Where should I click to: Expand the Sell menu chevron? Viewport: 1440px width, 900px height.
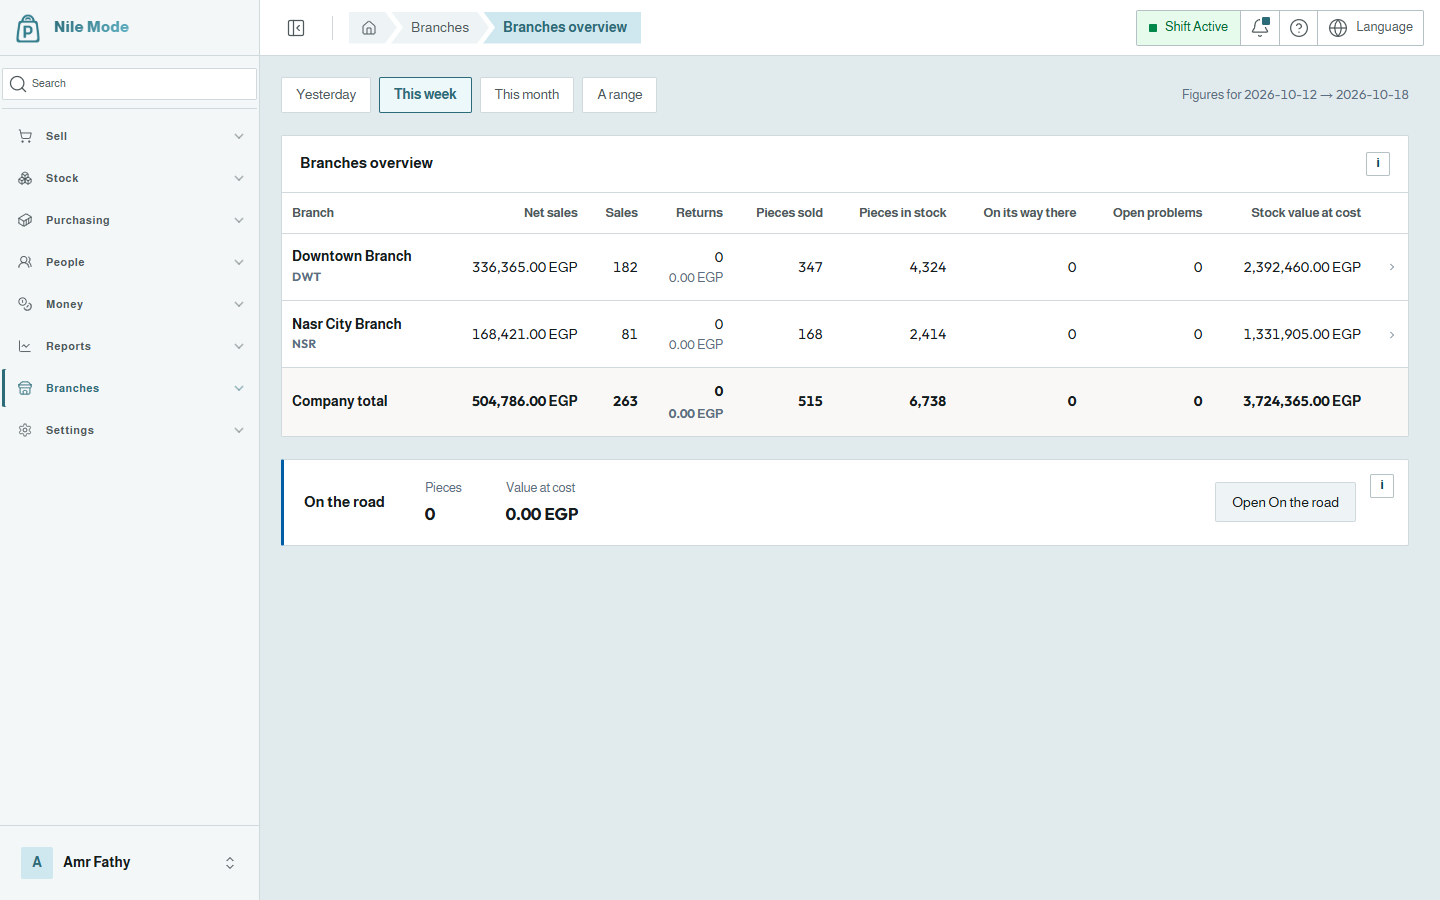click(239, 136)
